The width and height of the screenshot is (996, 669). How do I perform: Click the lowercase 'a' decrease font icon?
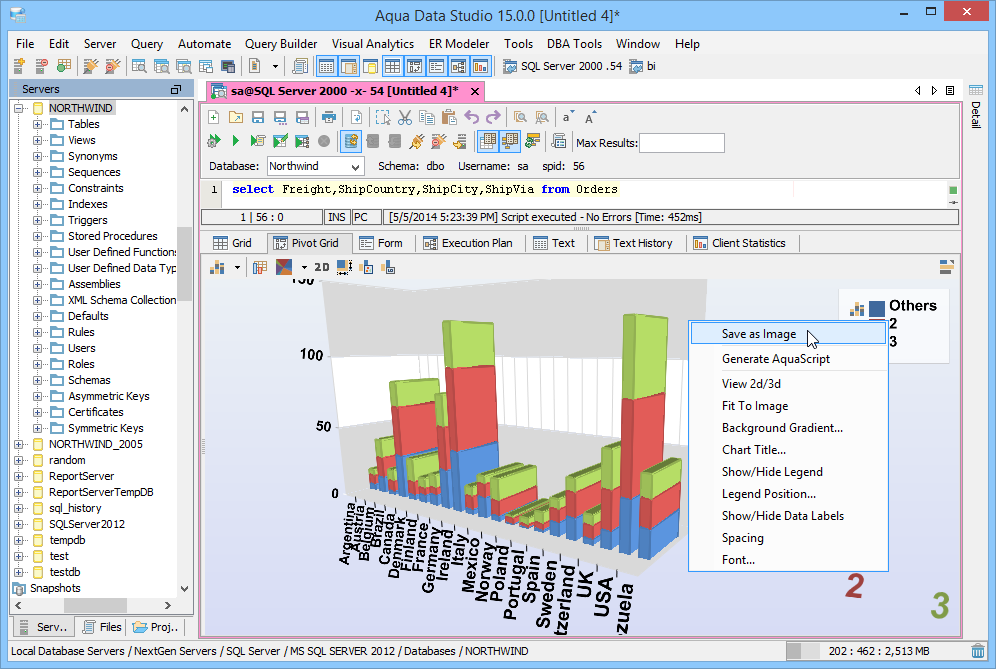567,117
